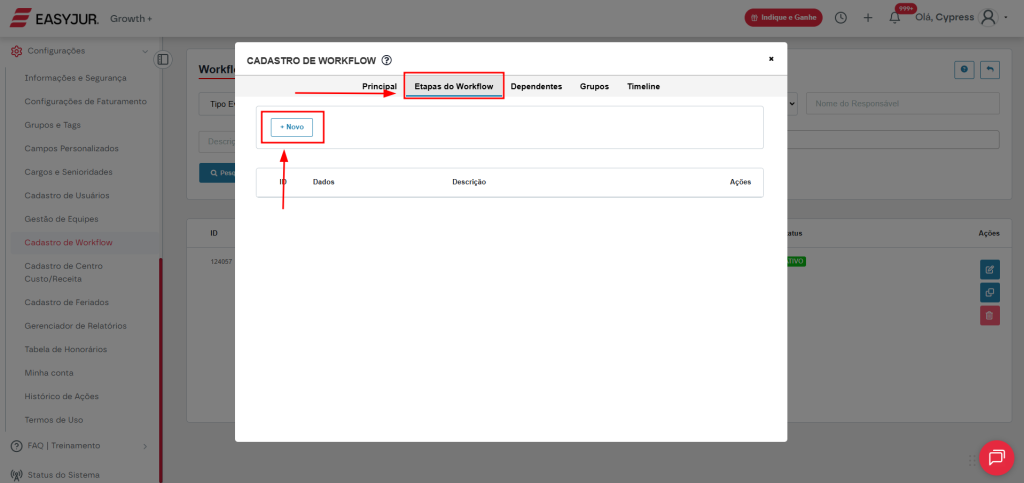Viewport: 1024px width, 483px height.
Task: Open the Timeline tab
Action: (643, 87)
